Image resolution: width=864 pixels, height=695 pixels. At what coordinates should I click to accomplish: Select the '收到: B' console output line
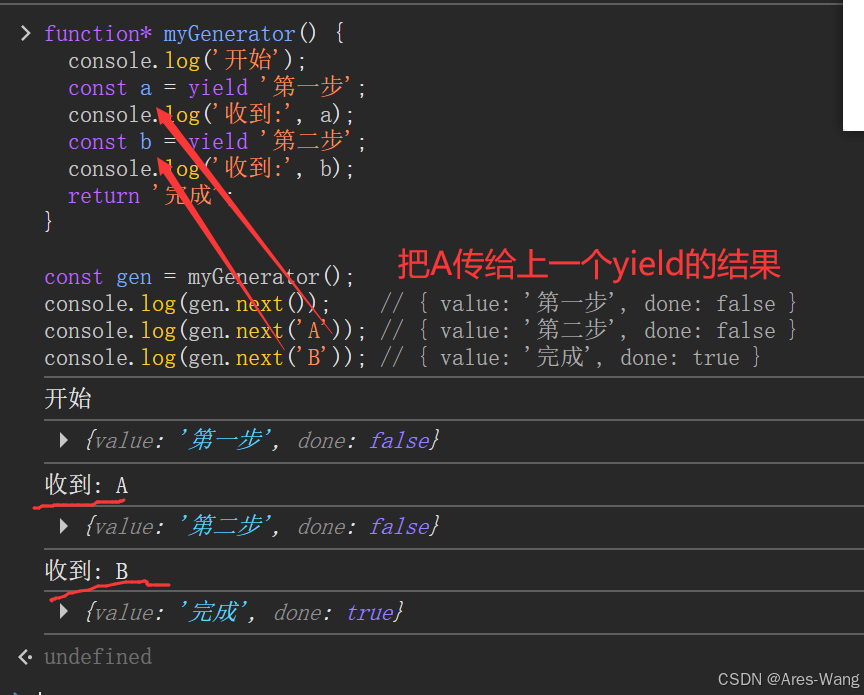[87, 570]
